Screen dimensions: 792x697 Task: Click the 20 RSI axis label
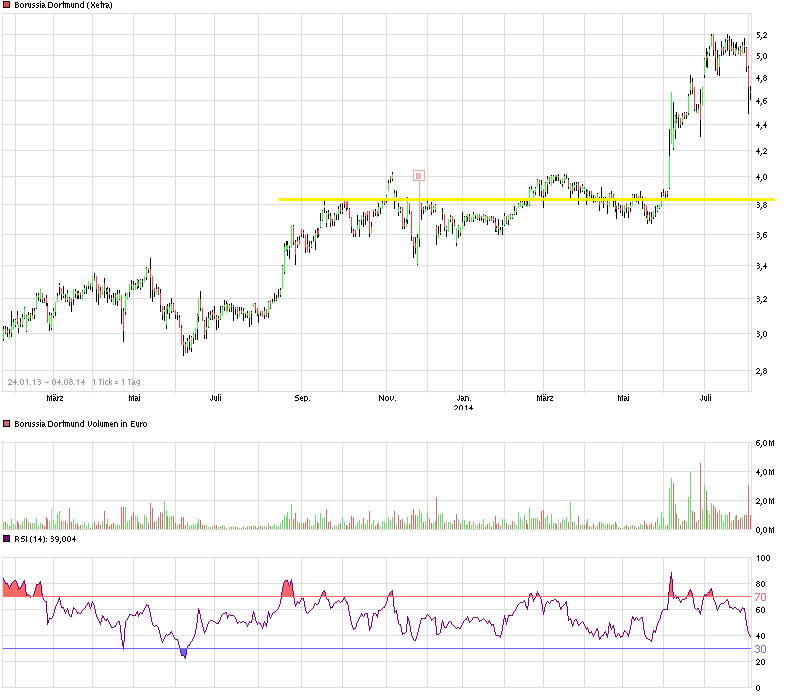(x=760, y=662)
